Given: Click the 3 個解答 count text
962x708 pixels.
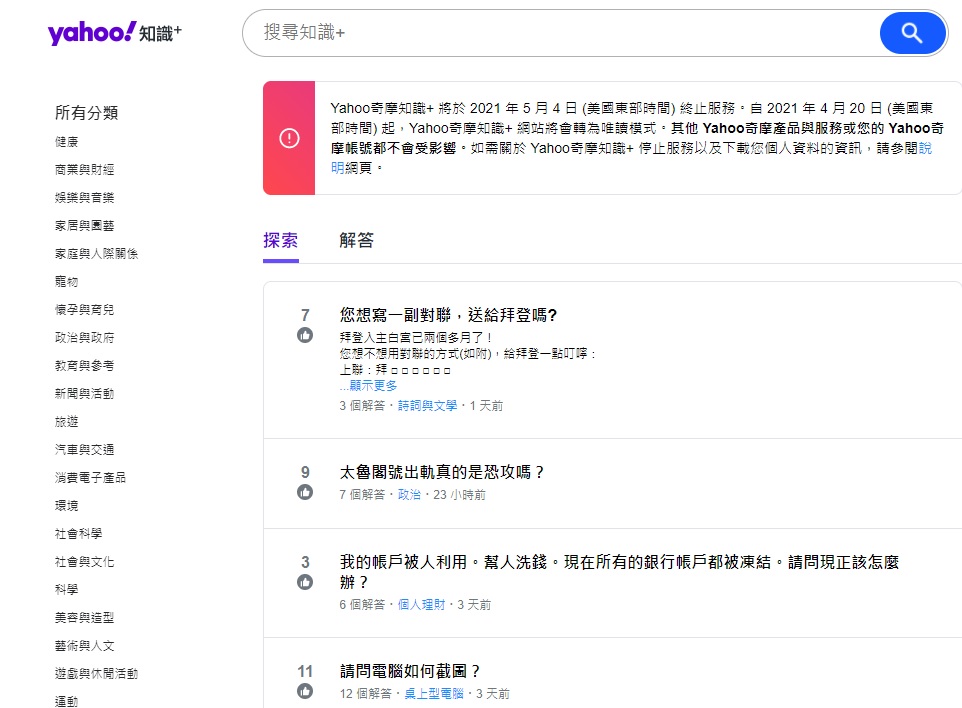Looking at the screenshot, I should pyautogui.click(x=362, y=406).
